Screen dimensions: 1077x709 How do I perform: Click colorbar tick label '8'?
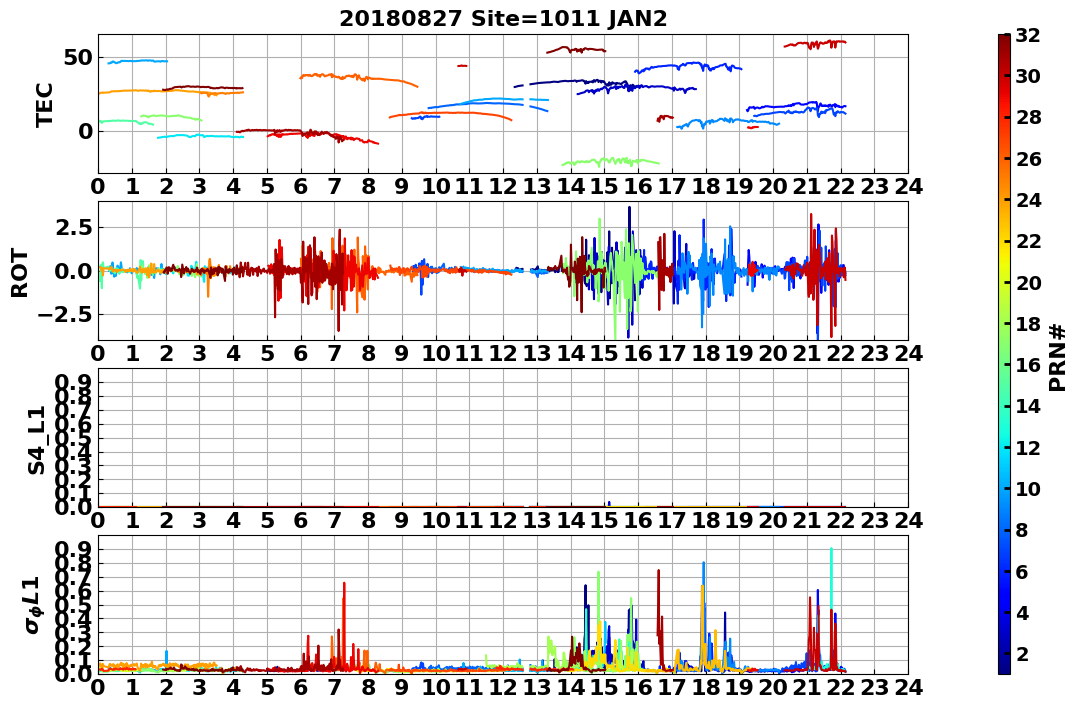1022,530
